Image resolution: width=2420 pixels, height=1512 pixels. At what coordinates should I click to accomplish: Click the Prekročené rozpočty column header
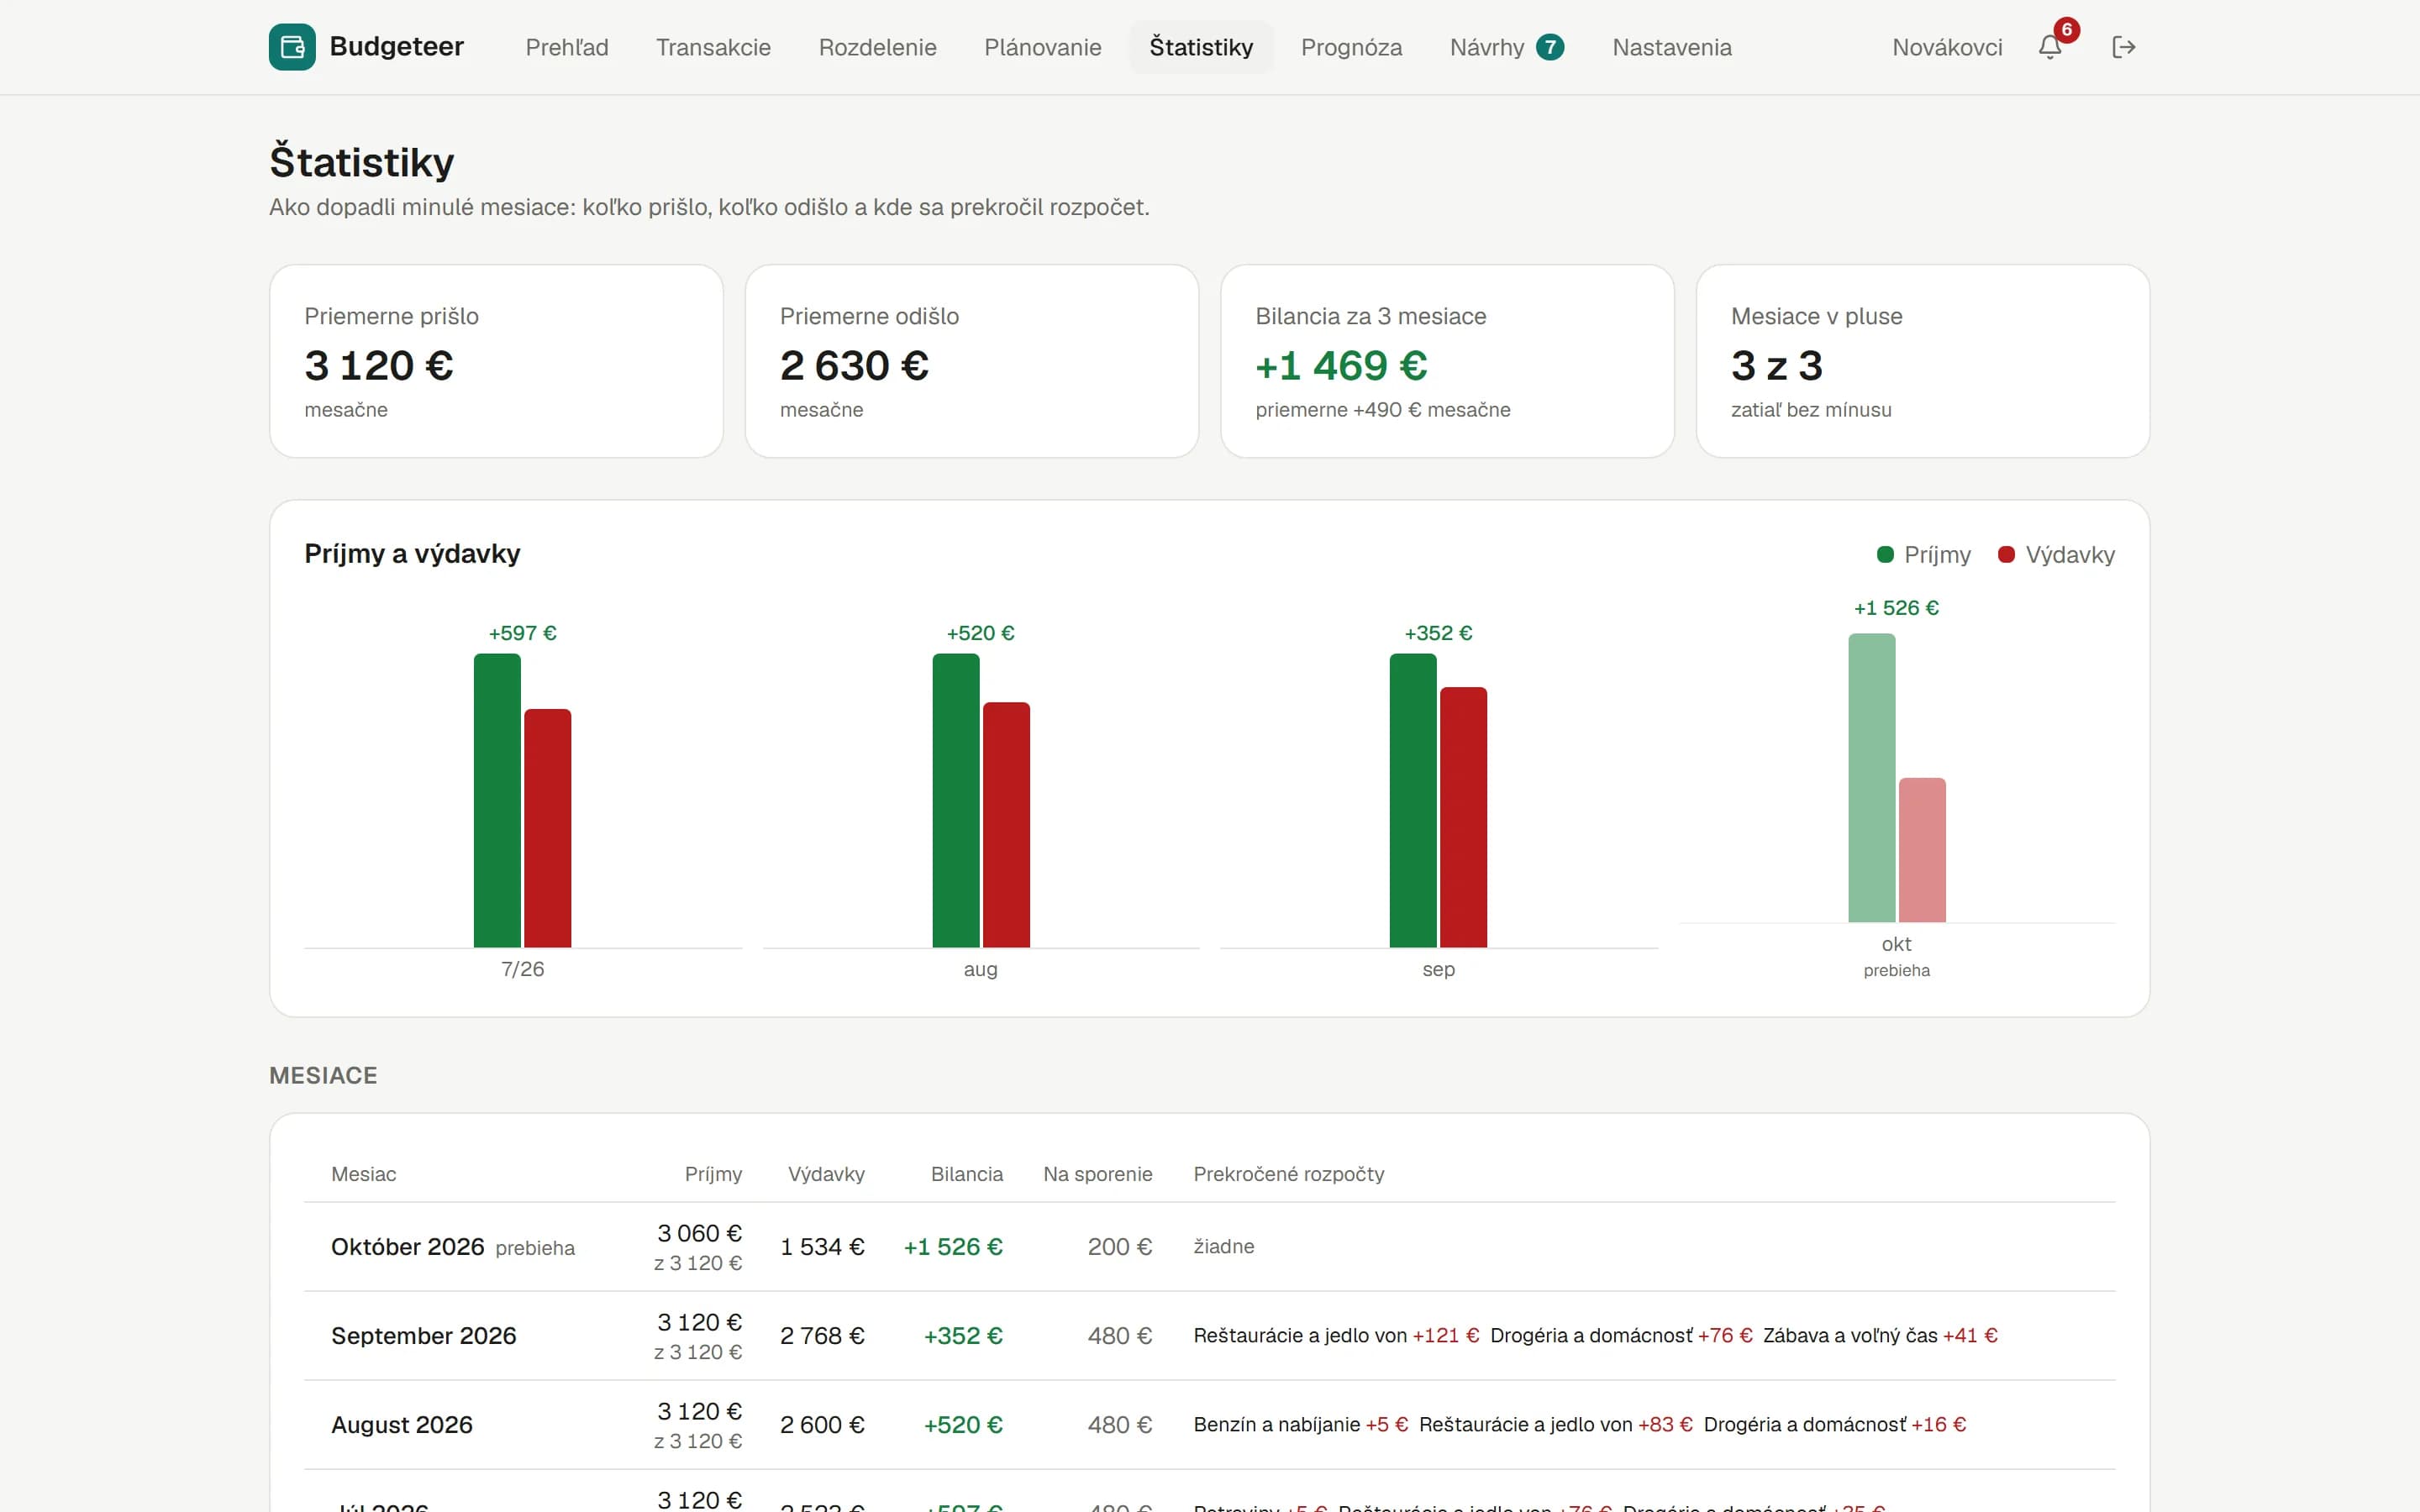(x=1288, y=1174)
